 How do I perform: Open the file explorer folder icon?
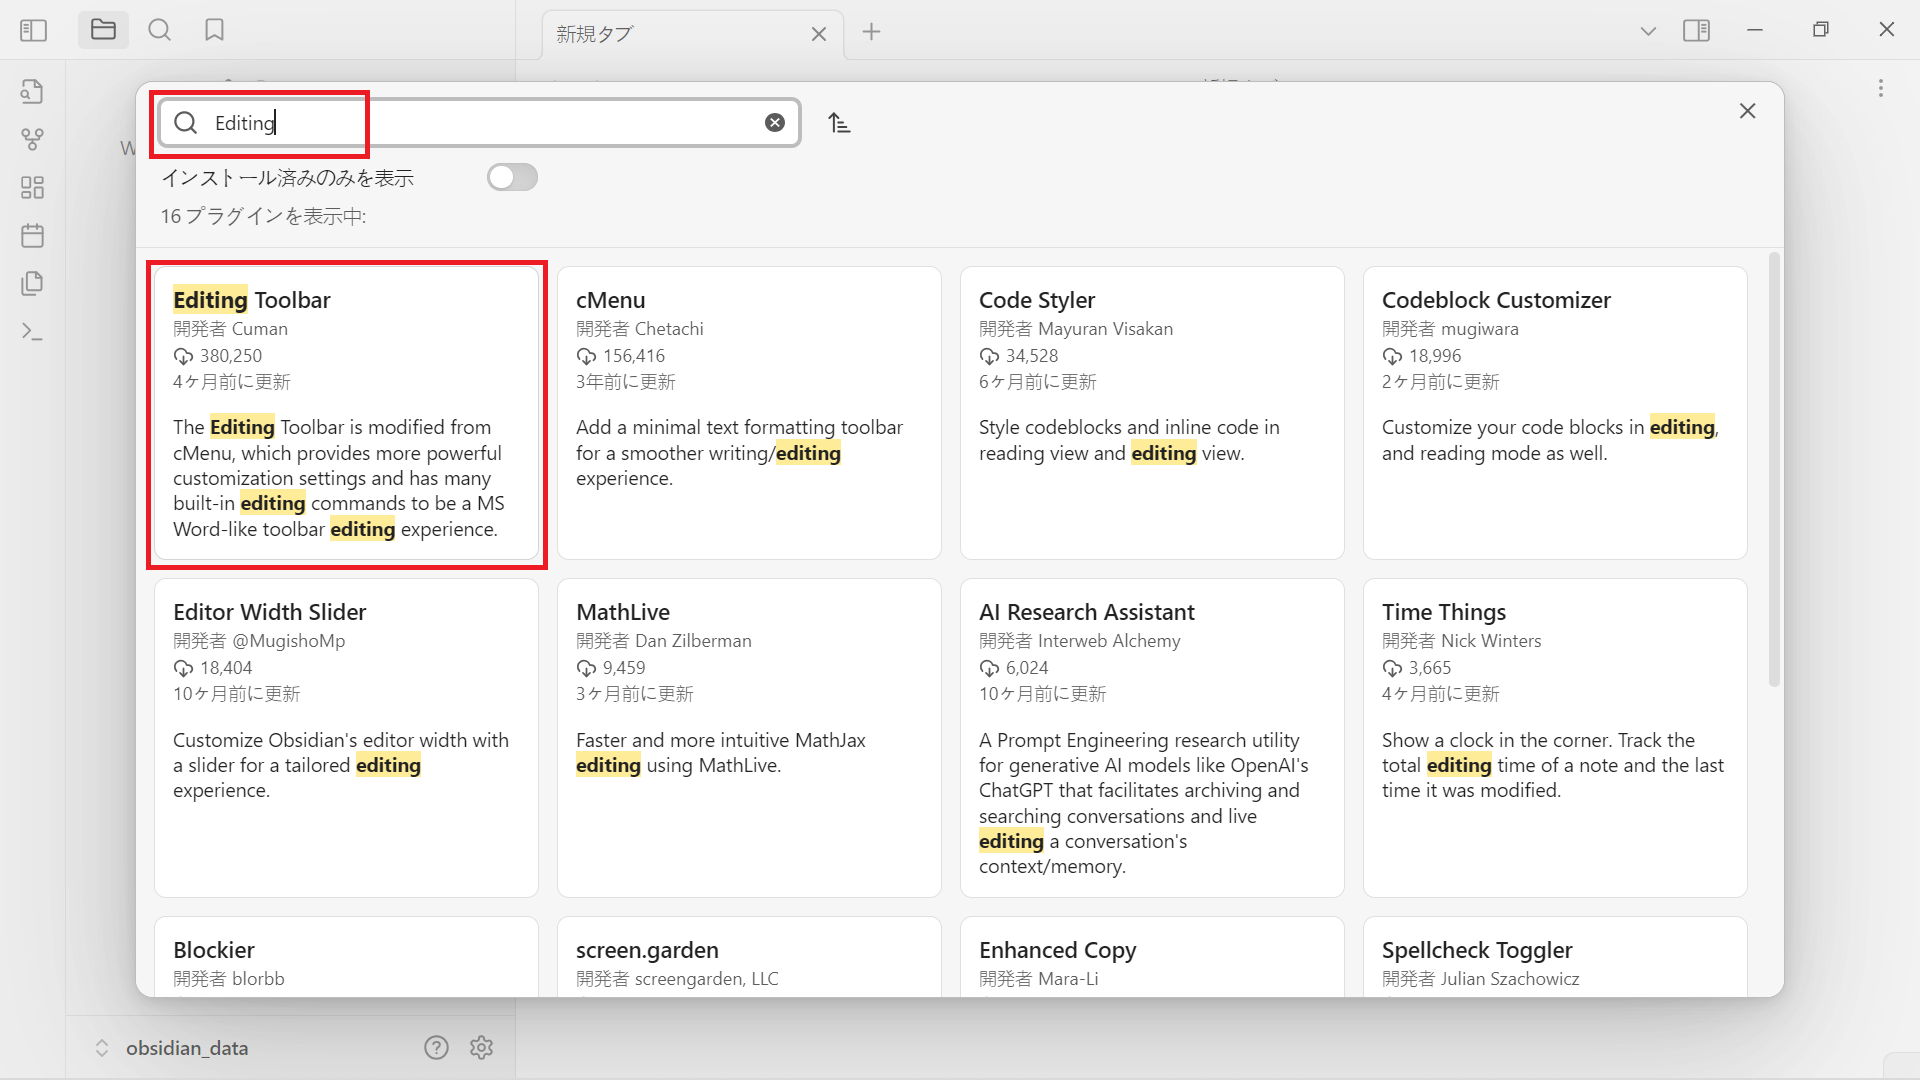[x=103, y=30]
